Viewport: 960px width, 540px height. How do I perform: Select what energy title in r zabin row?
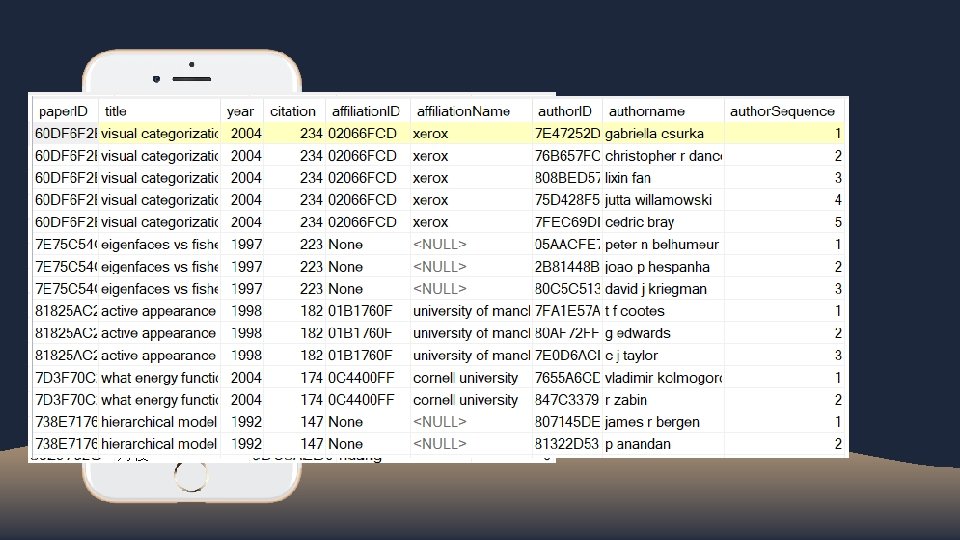click(159, 400)
